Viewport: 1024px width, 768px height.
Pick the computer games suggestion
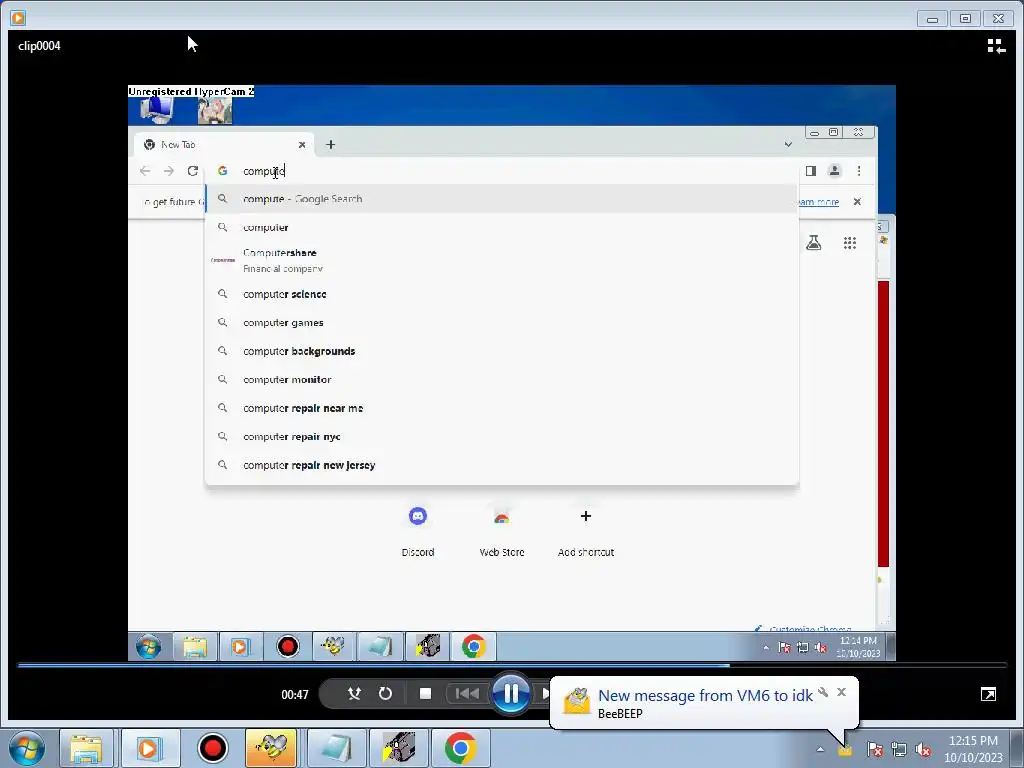point(502,323)
